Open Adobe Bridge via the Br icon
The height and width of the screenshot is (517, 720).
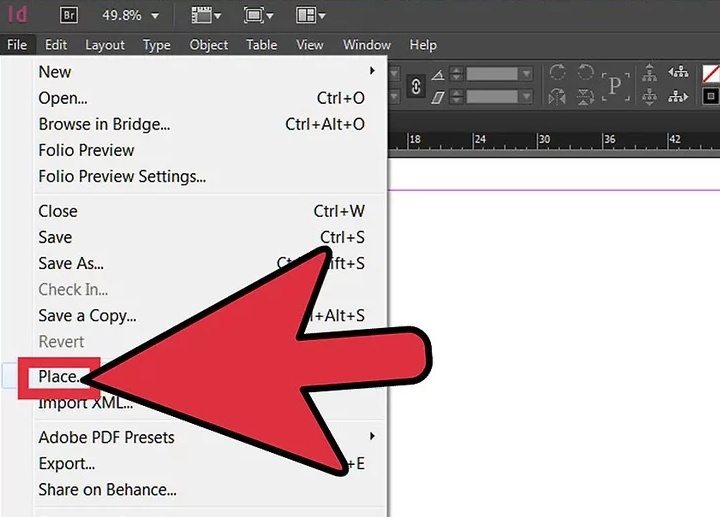coord(69,15)
